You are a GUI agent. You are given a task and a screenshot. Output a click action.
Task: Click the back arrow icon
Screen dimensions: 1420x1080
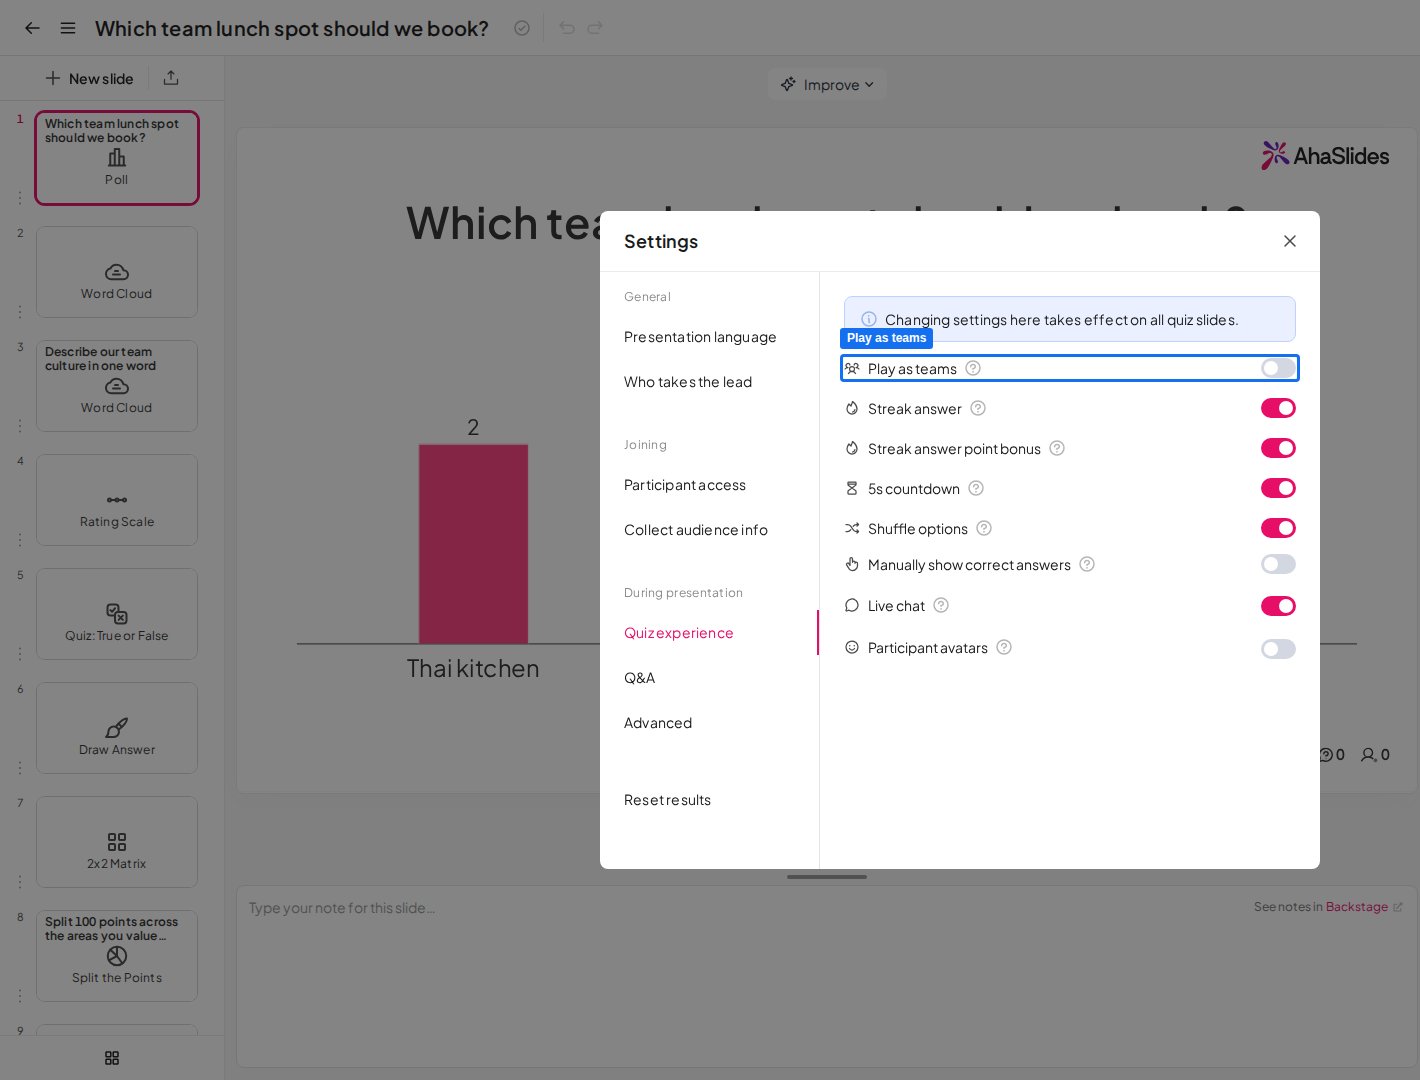[x=32, y=28]
